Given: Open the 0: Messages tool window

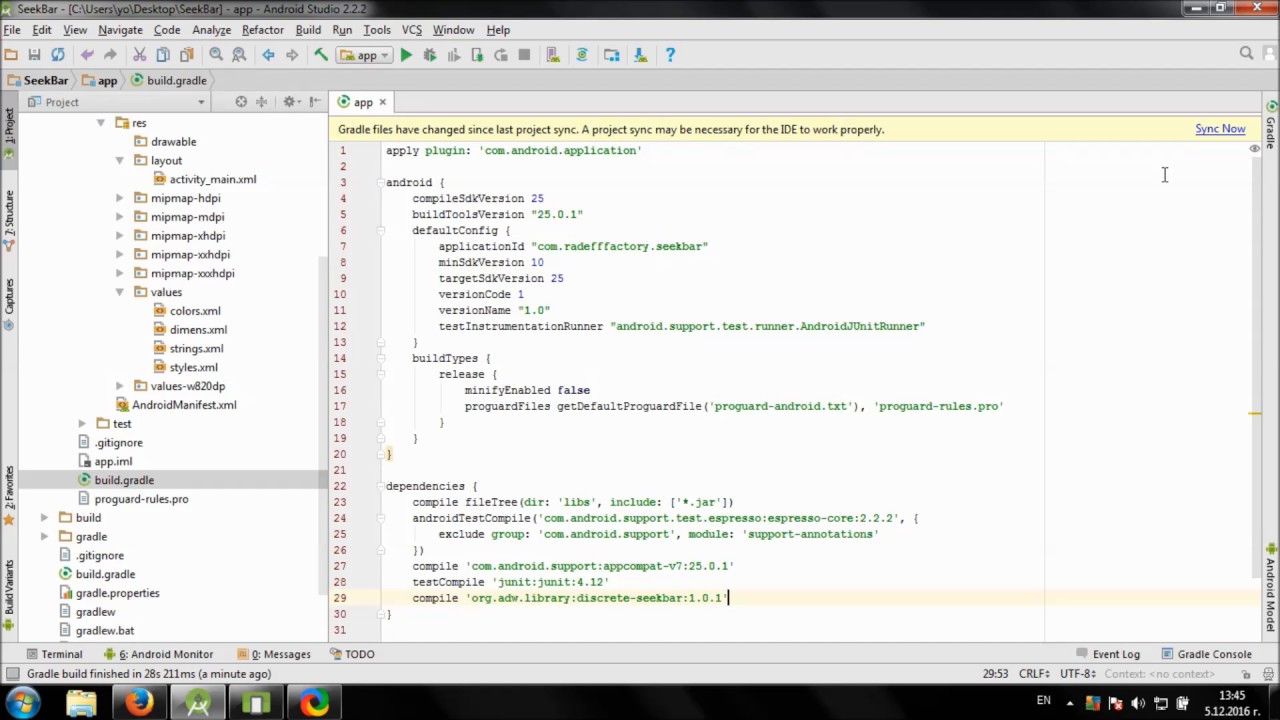Looking at the screenshot, I should point(273,654).
